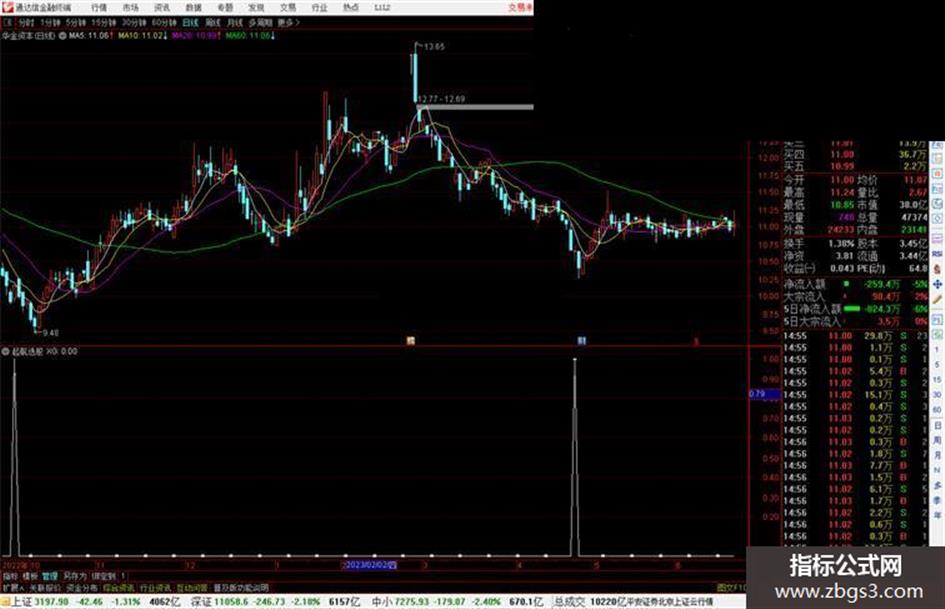Select the 多周期 multi-period tab
This screenshot has width=945, height=609.
260,22
